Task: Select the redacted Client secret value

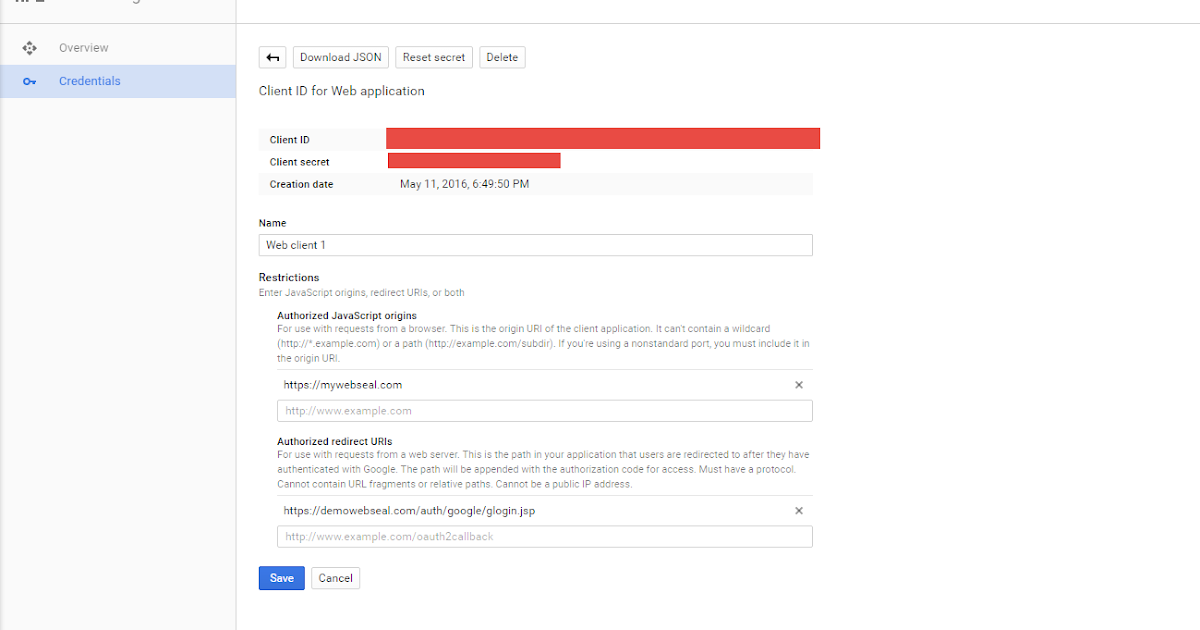Action: [x=474, y=160]
